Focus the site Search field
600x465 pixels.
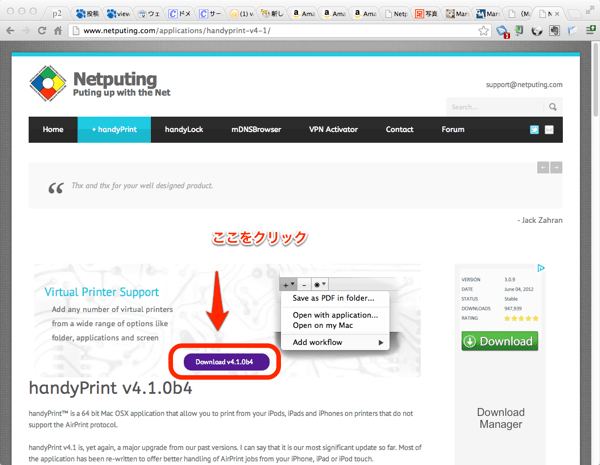tap(496, 107)
